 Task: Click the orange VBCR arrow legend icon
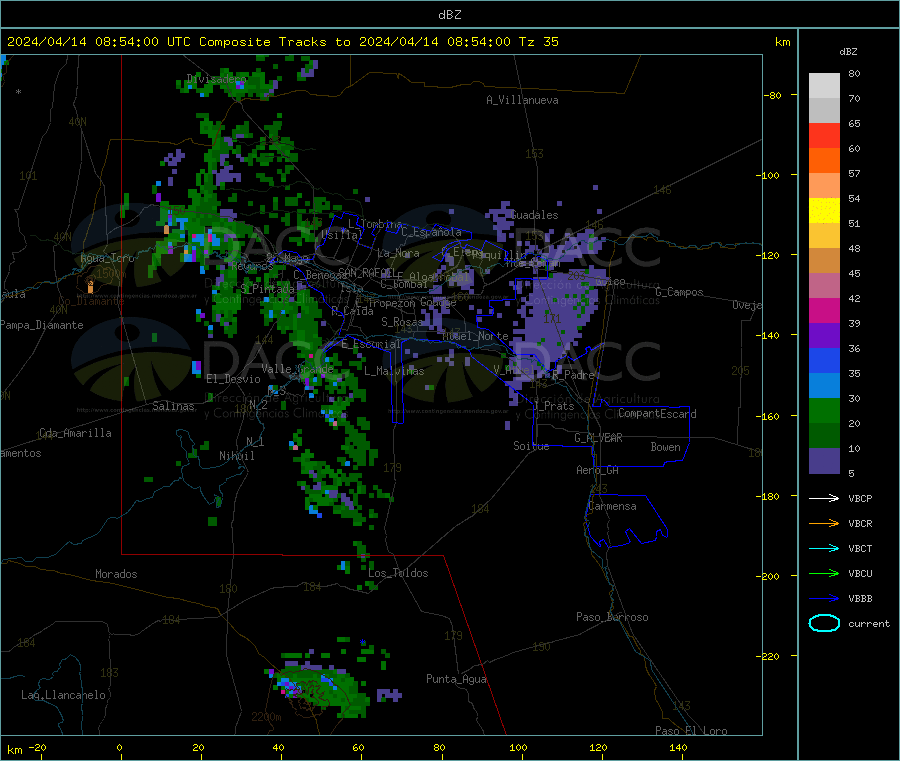(x=824, y=523)
